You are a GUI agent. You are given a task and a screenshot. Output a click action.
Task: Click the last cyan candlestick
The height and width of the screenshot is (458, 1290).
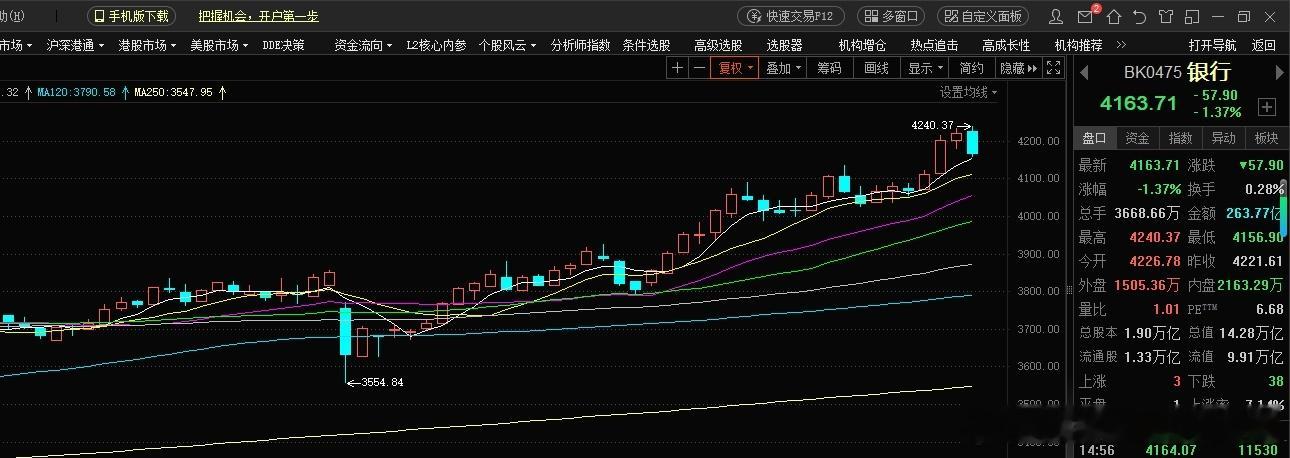tap(973, 142)
